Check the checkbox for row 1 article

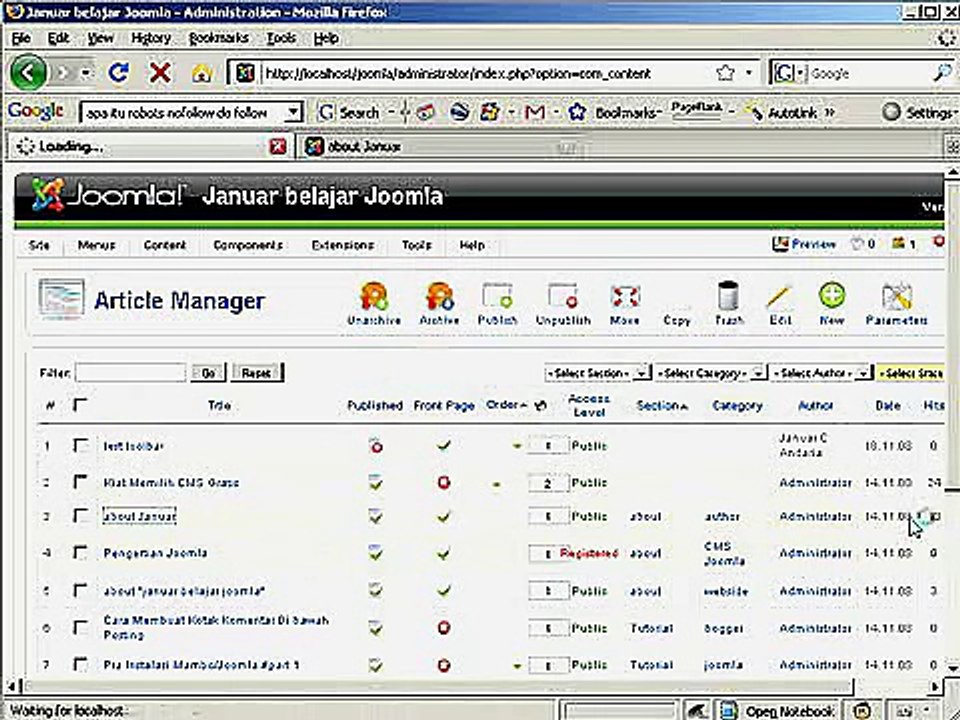click(80, 445)
